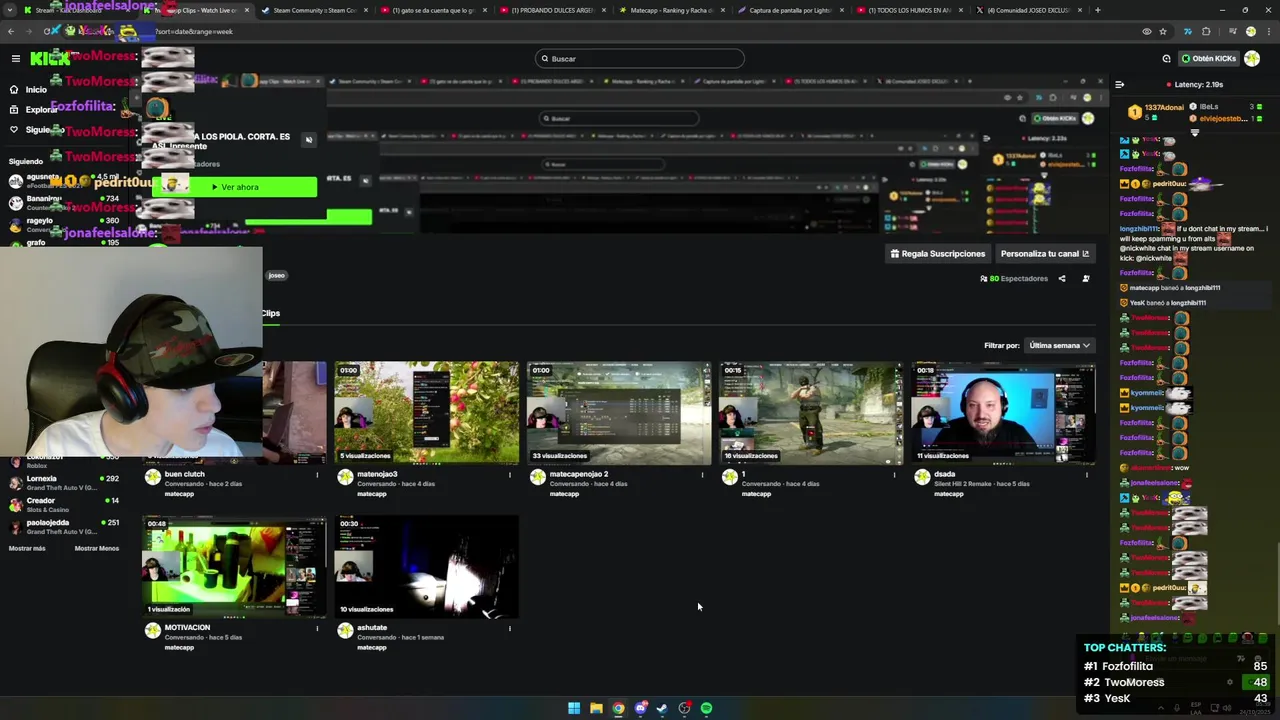
Task: Open the user avatar menu top right
Action: 1252,59
